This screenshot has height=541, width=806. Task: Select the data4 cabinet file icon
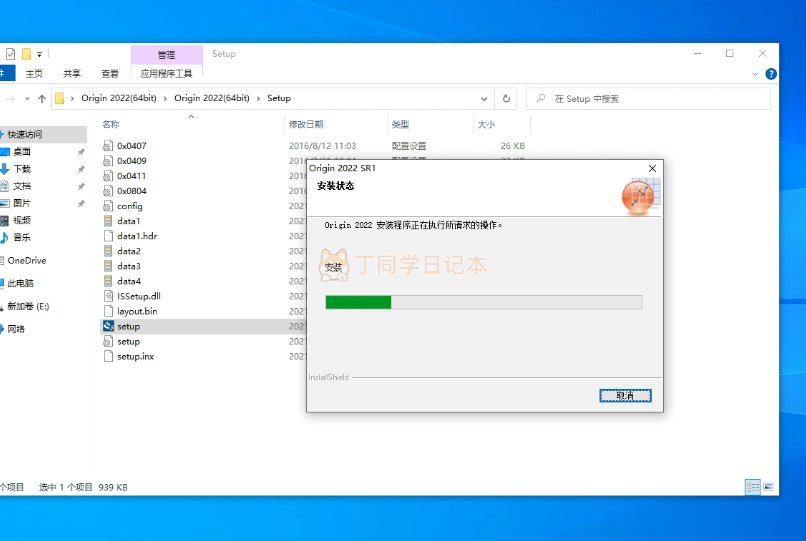click(108, 281)
